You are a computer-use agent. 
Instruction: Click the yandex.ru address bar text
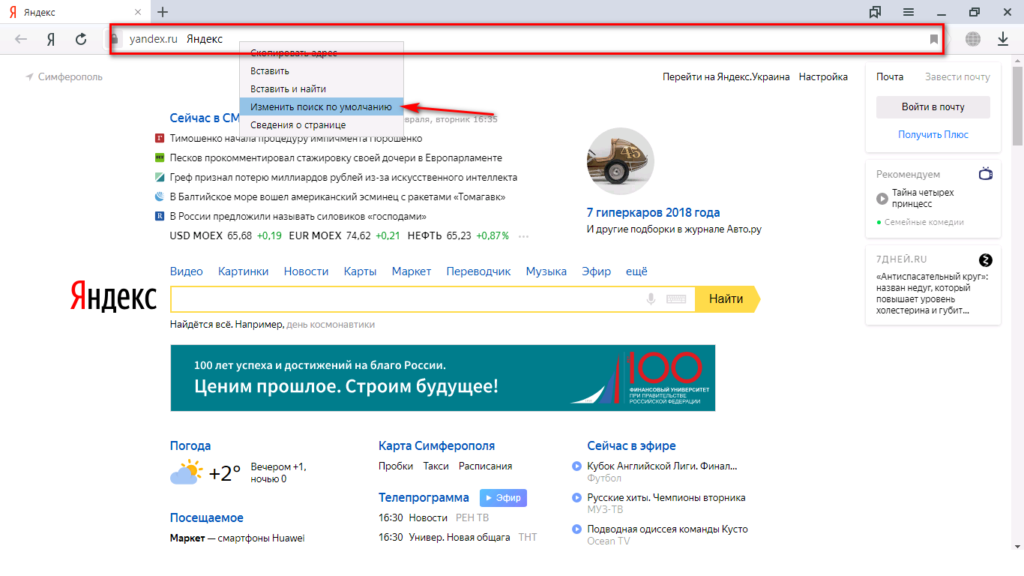pyautogui.click(x=153, y=39)
